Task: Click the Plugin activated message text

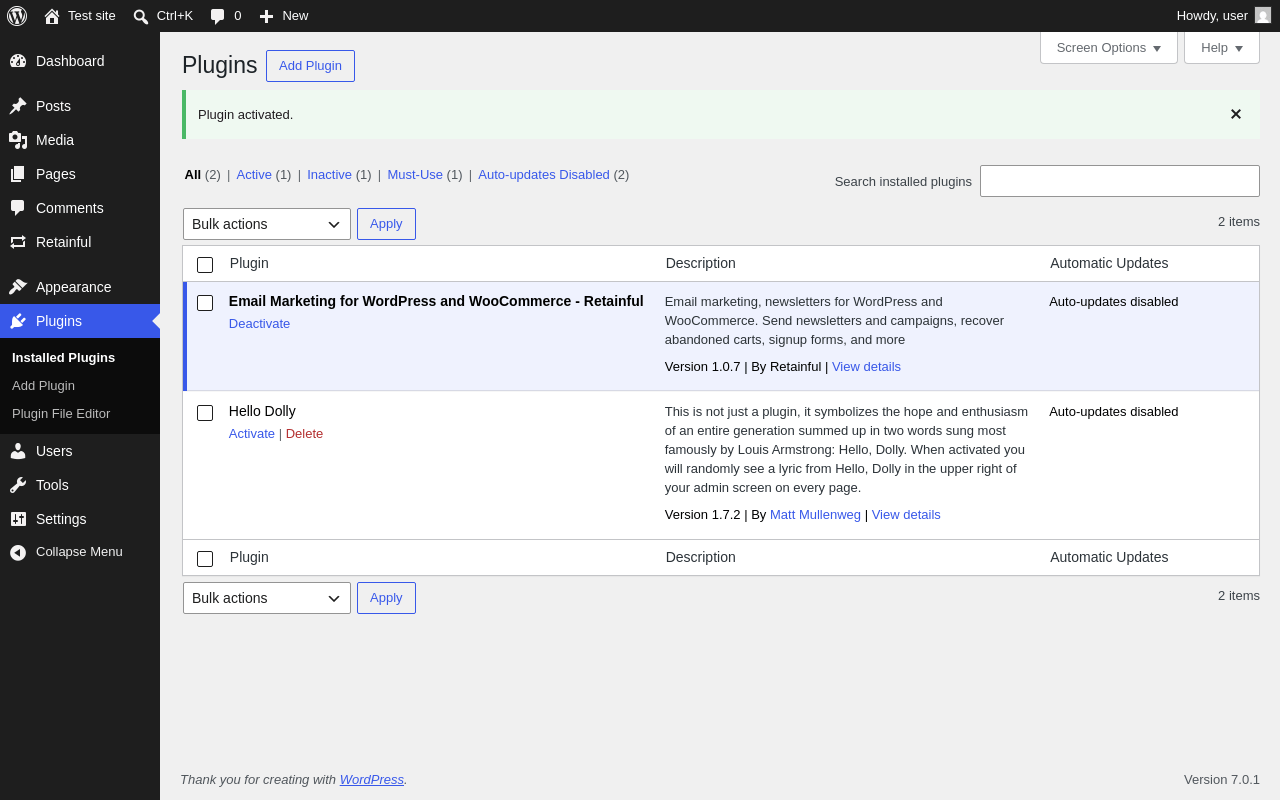Action: pos(246,115)
